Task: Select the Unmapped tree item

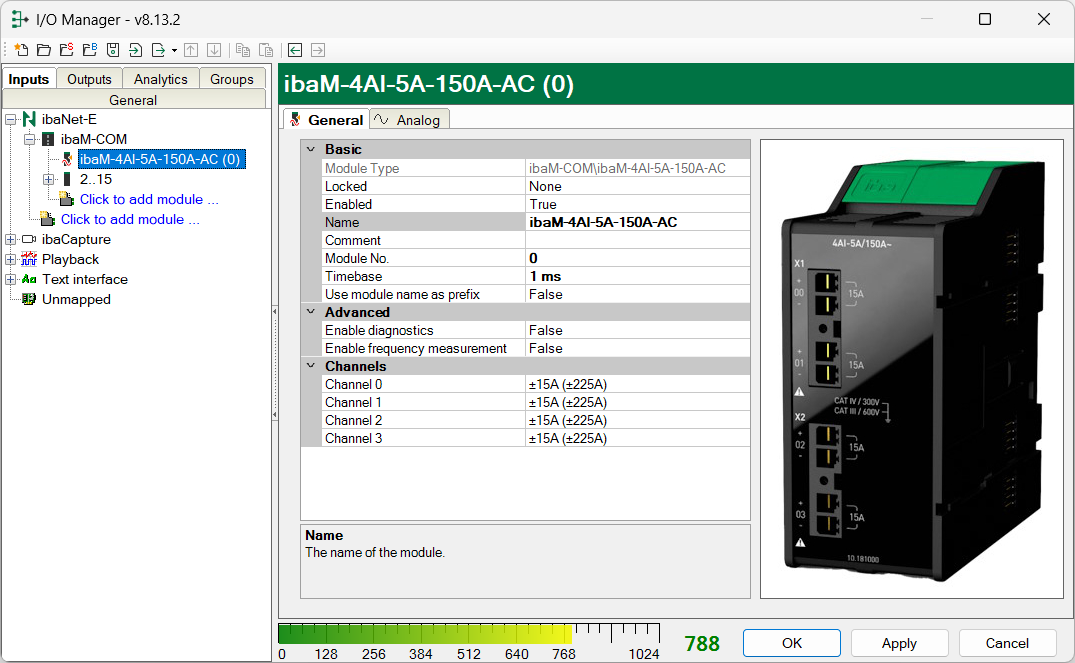Action: point(76,299)
